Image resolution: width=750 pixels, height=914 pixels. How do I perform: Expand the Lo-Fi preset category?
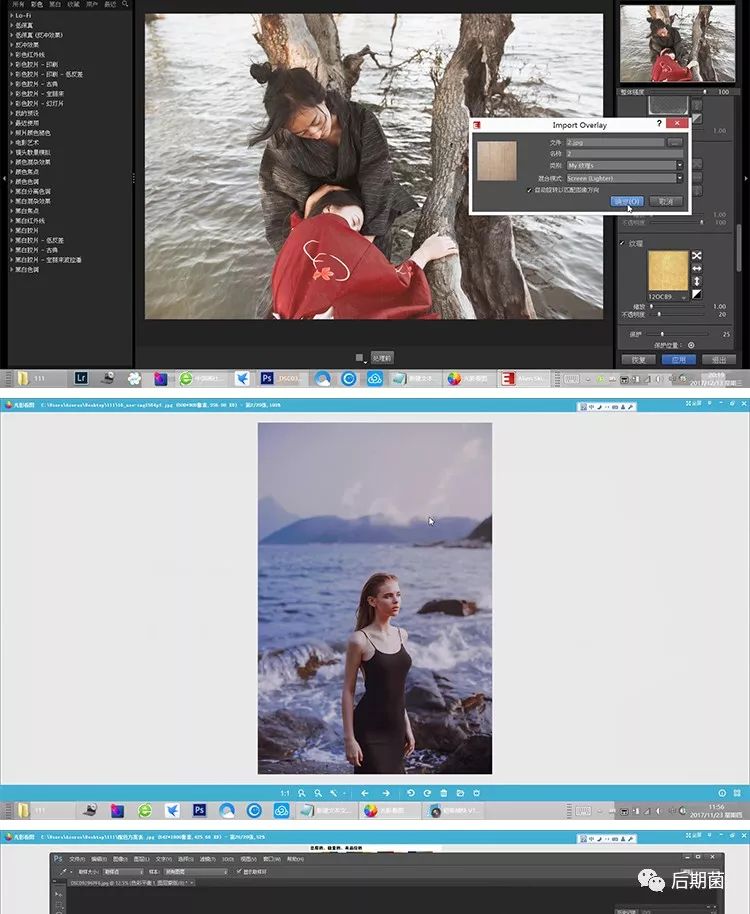click(12, 15)
